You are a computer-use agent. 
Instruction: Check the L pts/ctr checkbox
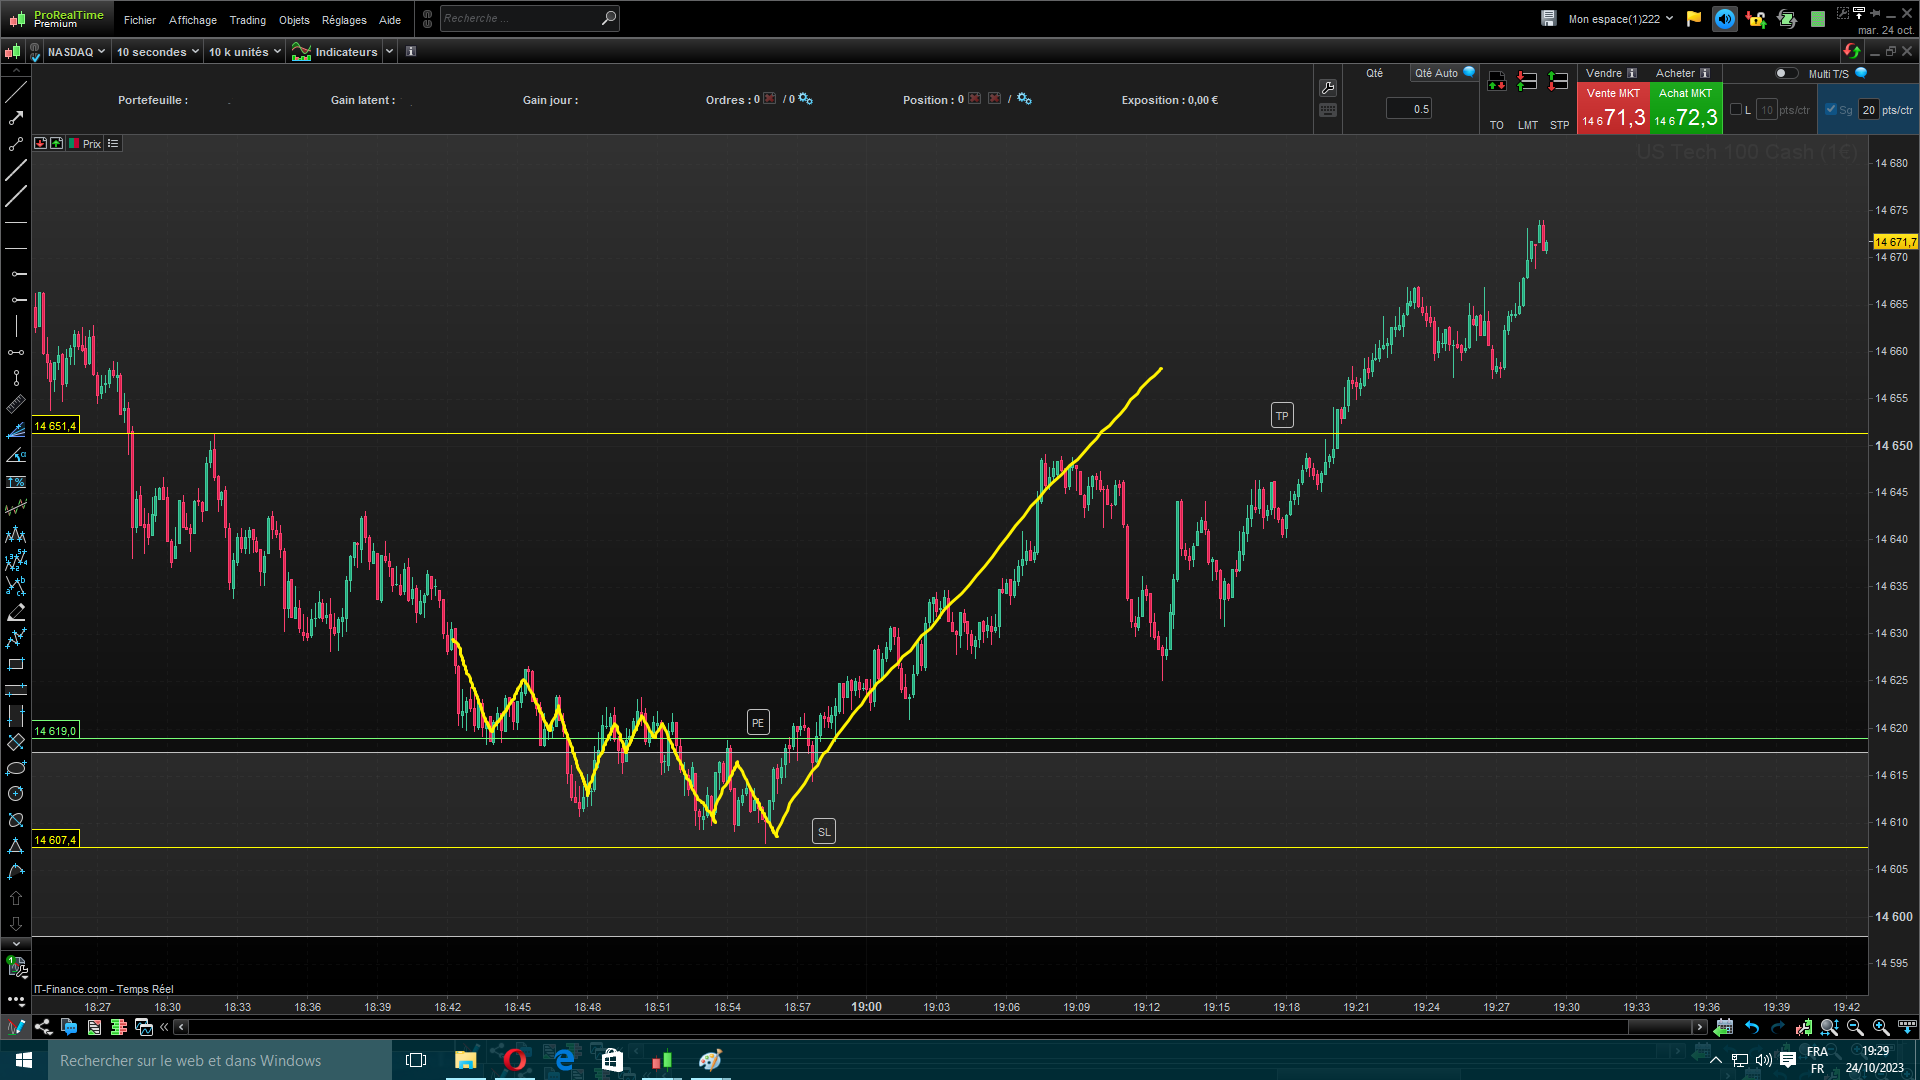pos(1736,110)
